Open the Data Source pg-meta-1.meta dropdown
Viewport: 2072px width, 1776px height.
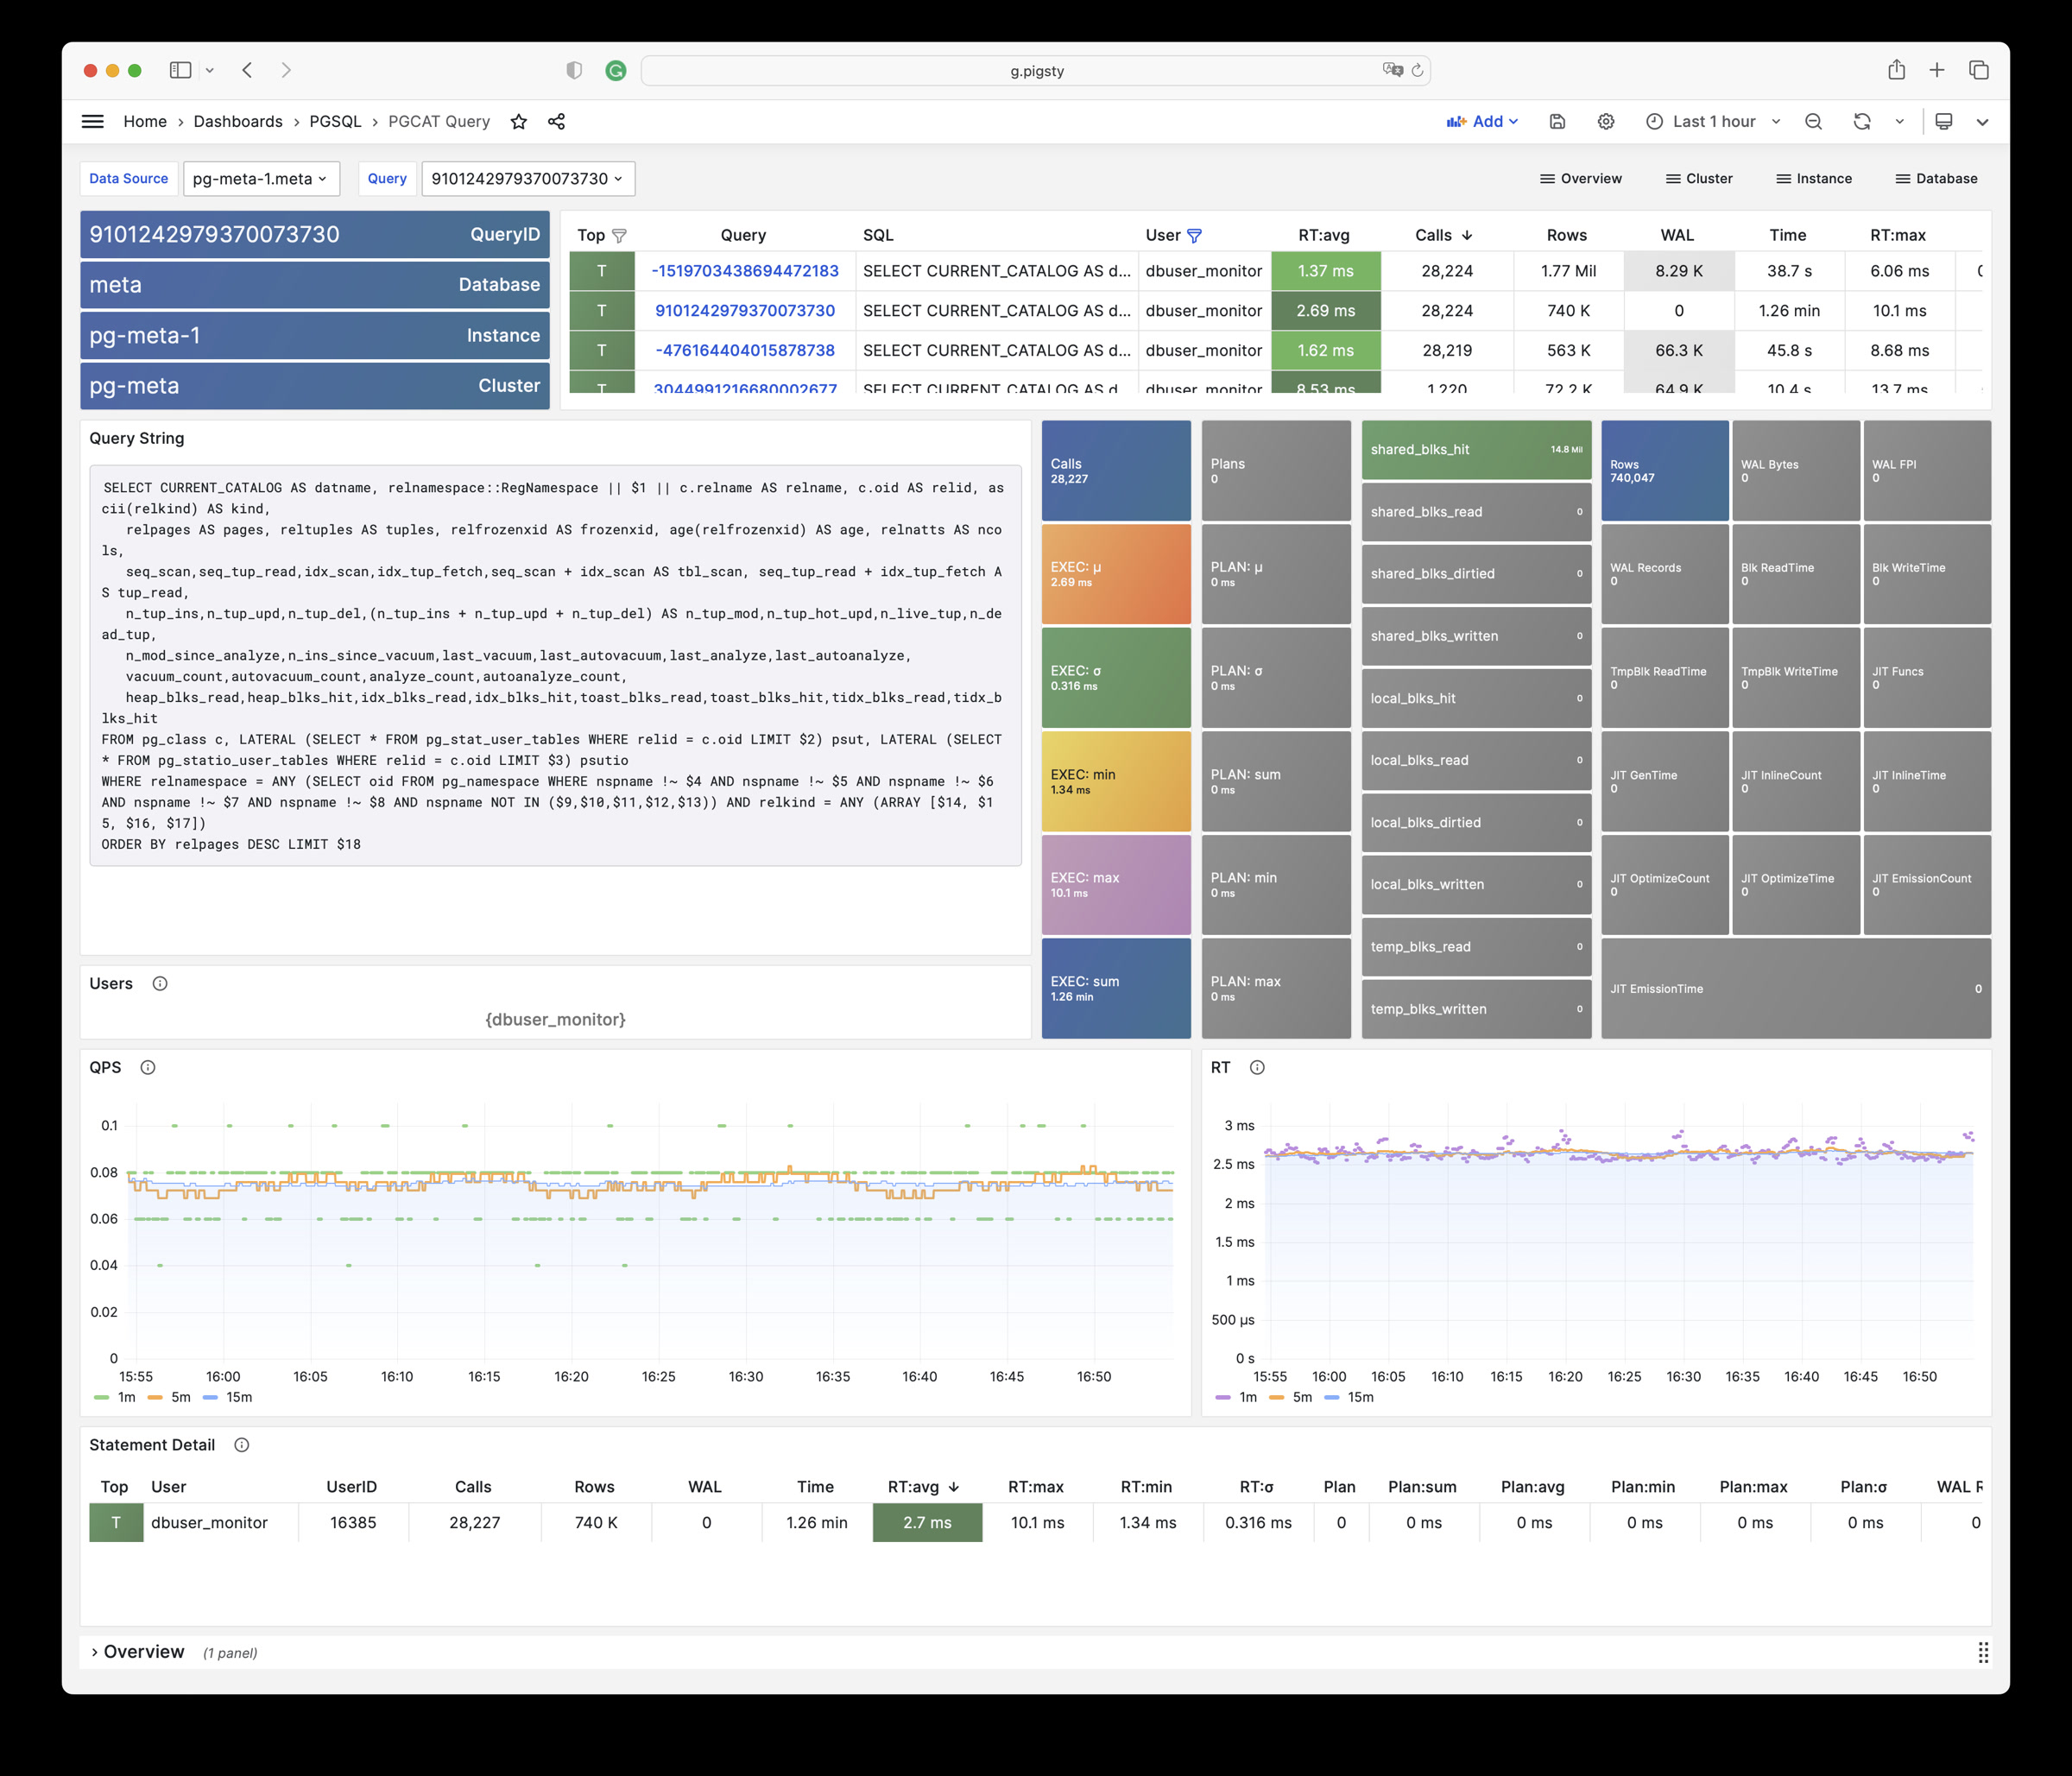[x=261, y=179]
